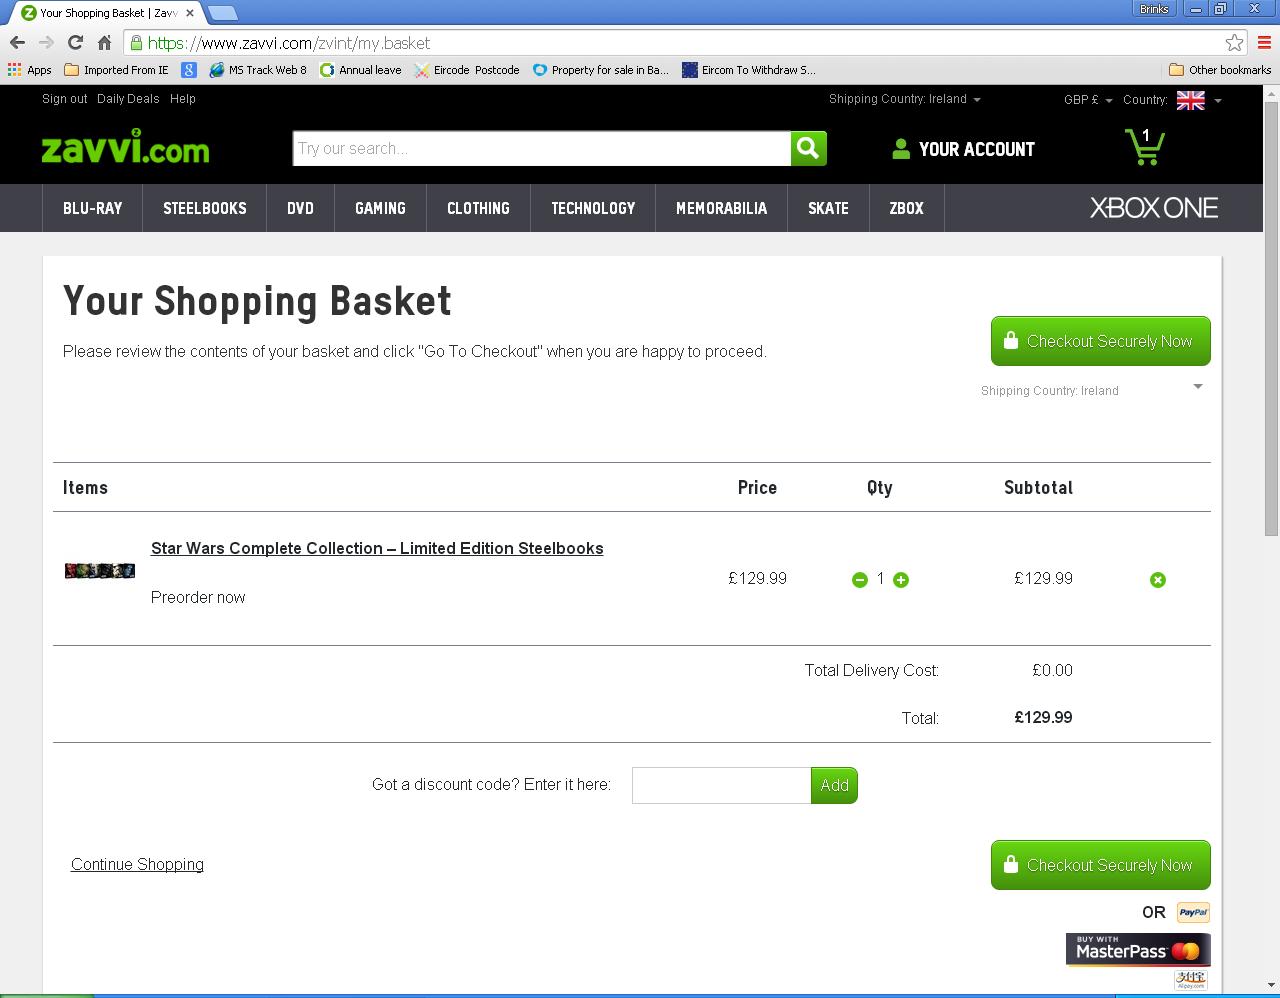This screenshot has height=998, width=1280.
Task: Expand header Shipping Country Ireland dropdown
Action: (905, 99)
